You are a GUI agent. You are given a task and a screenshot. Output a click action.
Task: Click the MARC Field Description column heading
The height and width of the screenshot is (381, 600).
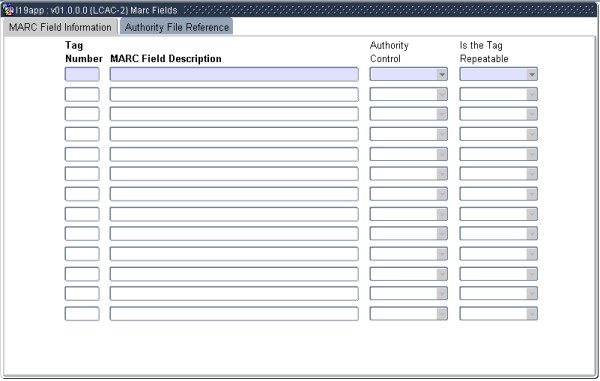166,59
